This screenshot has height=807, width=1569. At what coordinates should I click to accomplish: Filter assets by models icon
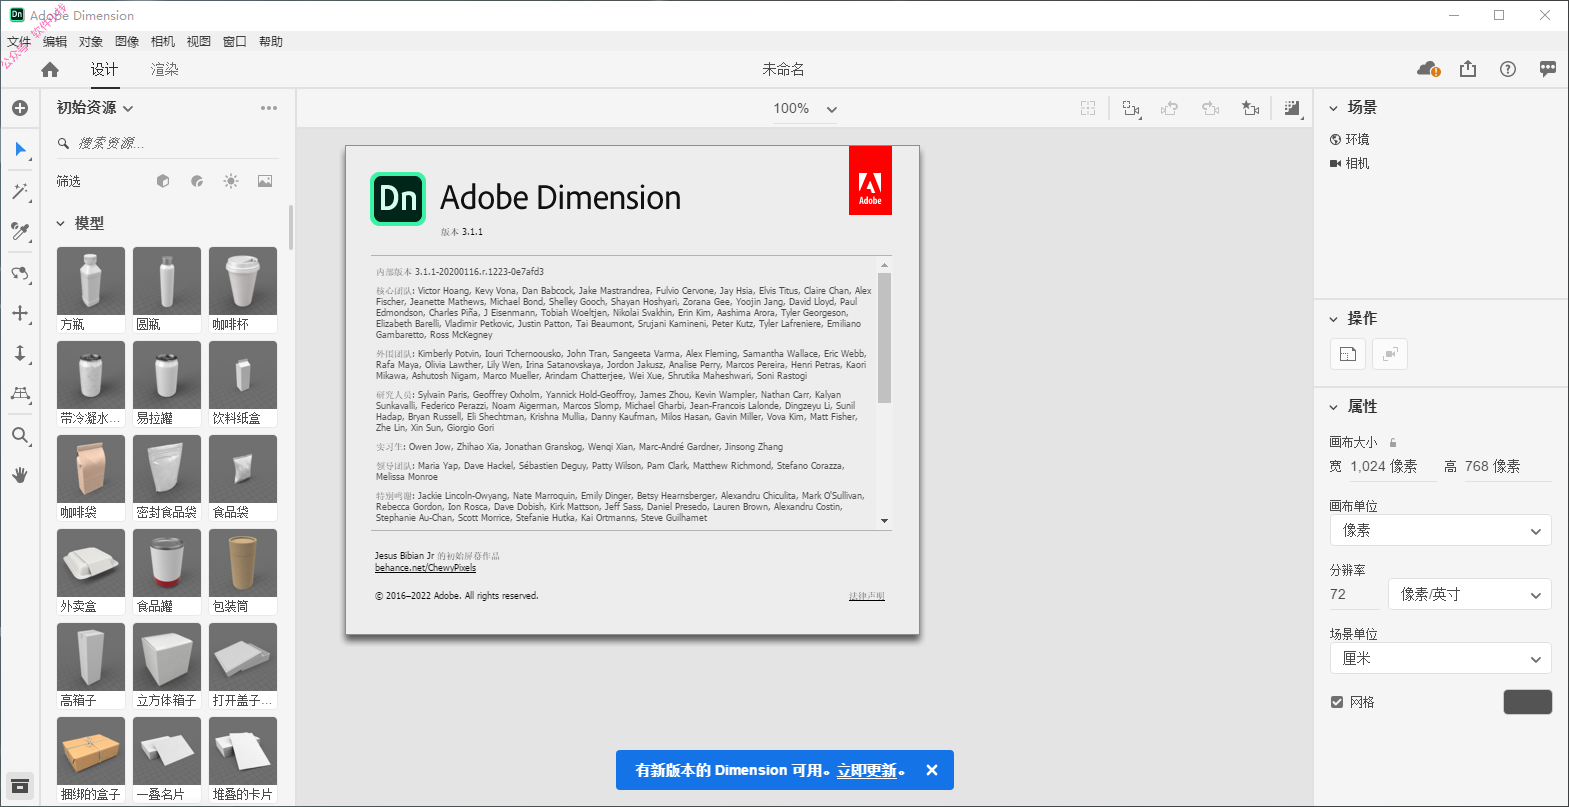point(163,181)
